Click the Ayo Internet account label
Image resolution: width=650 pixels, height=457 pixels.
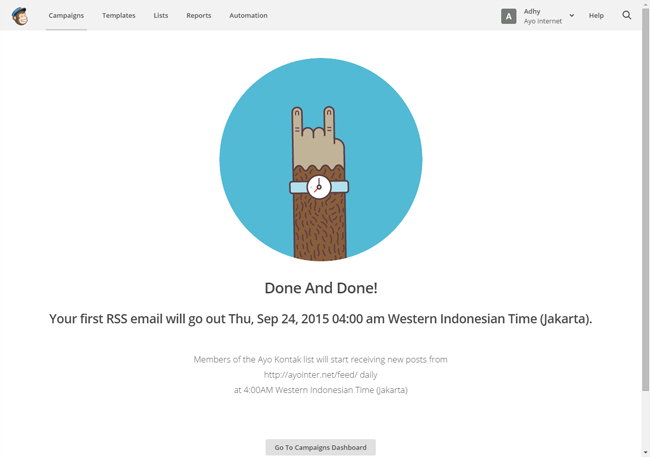[x=543, y=21]
